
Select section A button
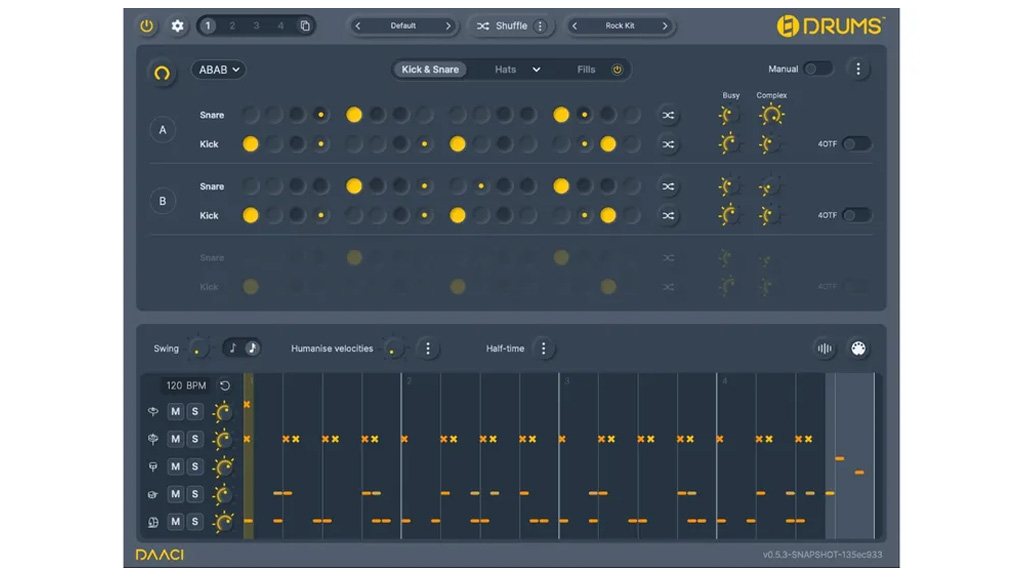click(x=163, y=129)
